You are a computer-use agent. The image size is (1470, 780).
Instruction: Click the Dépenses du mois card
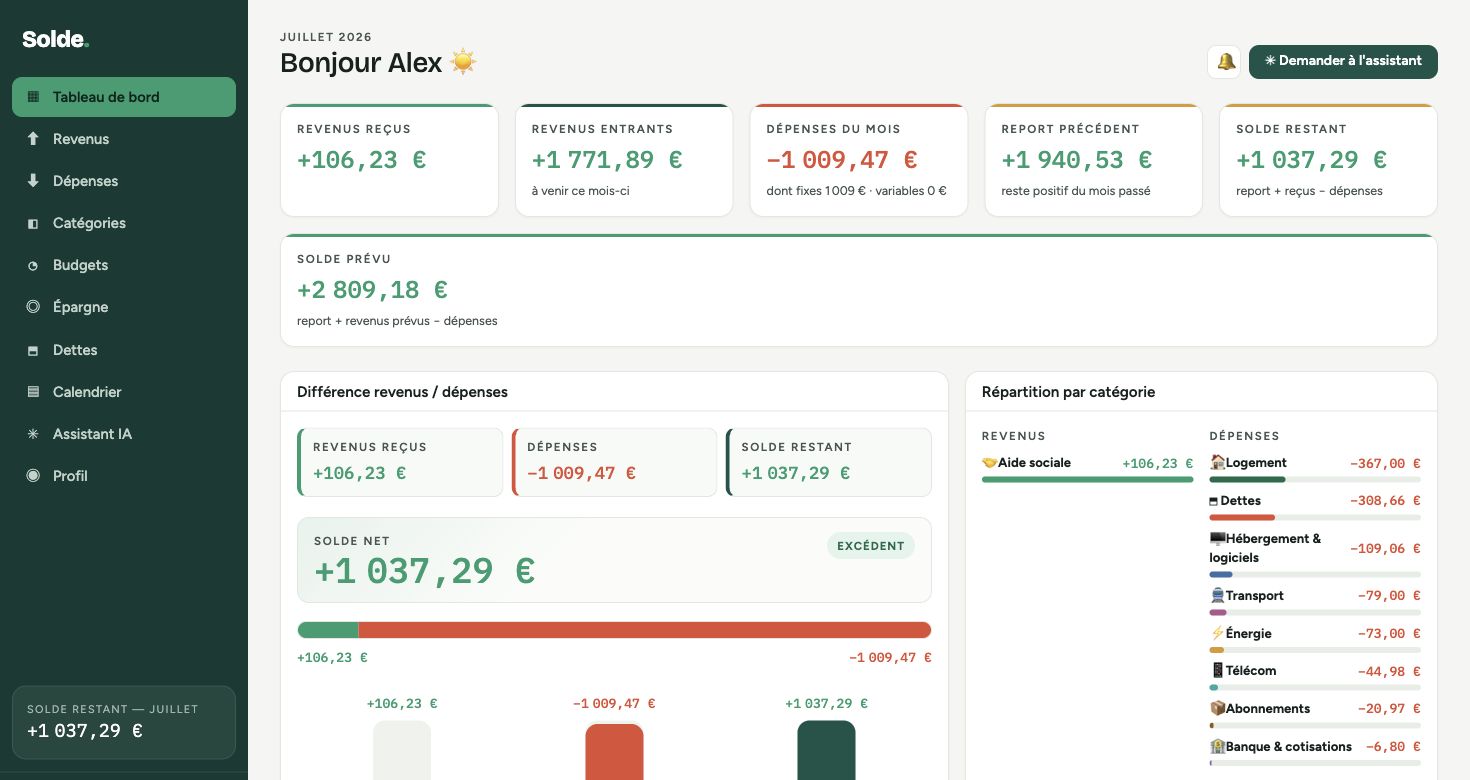[859, 160]
